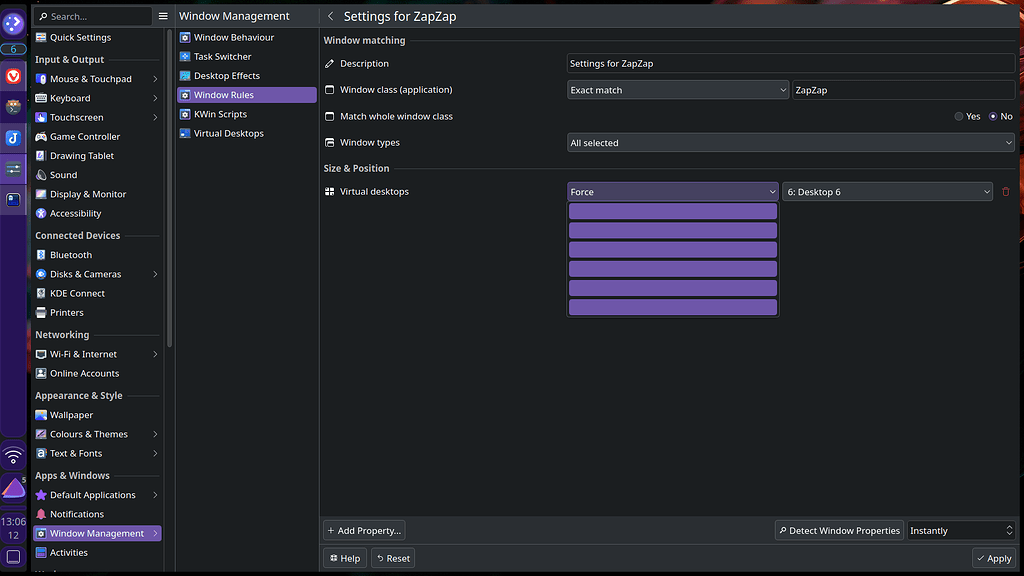Open the Instantly delay spinner
The width and height of the screenshot is (1024, 576).
coord(961,531)
